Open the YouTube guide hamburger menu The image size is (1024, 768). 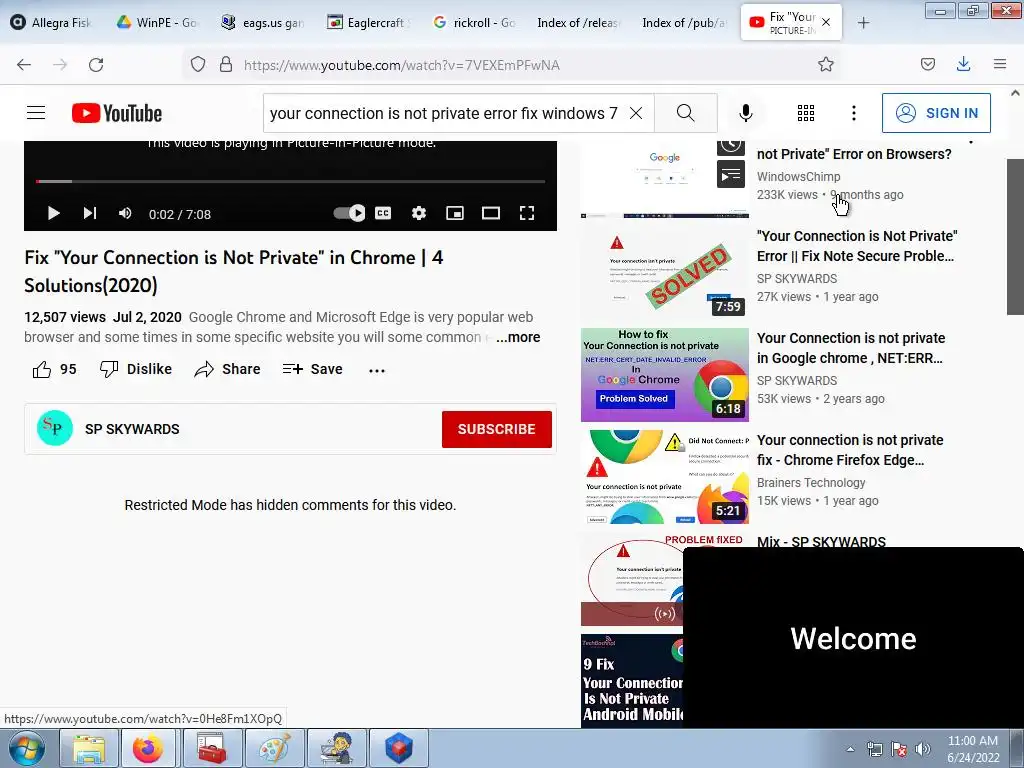point(36,113)
